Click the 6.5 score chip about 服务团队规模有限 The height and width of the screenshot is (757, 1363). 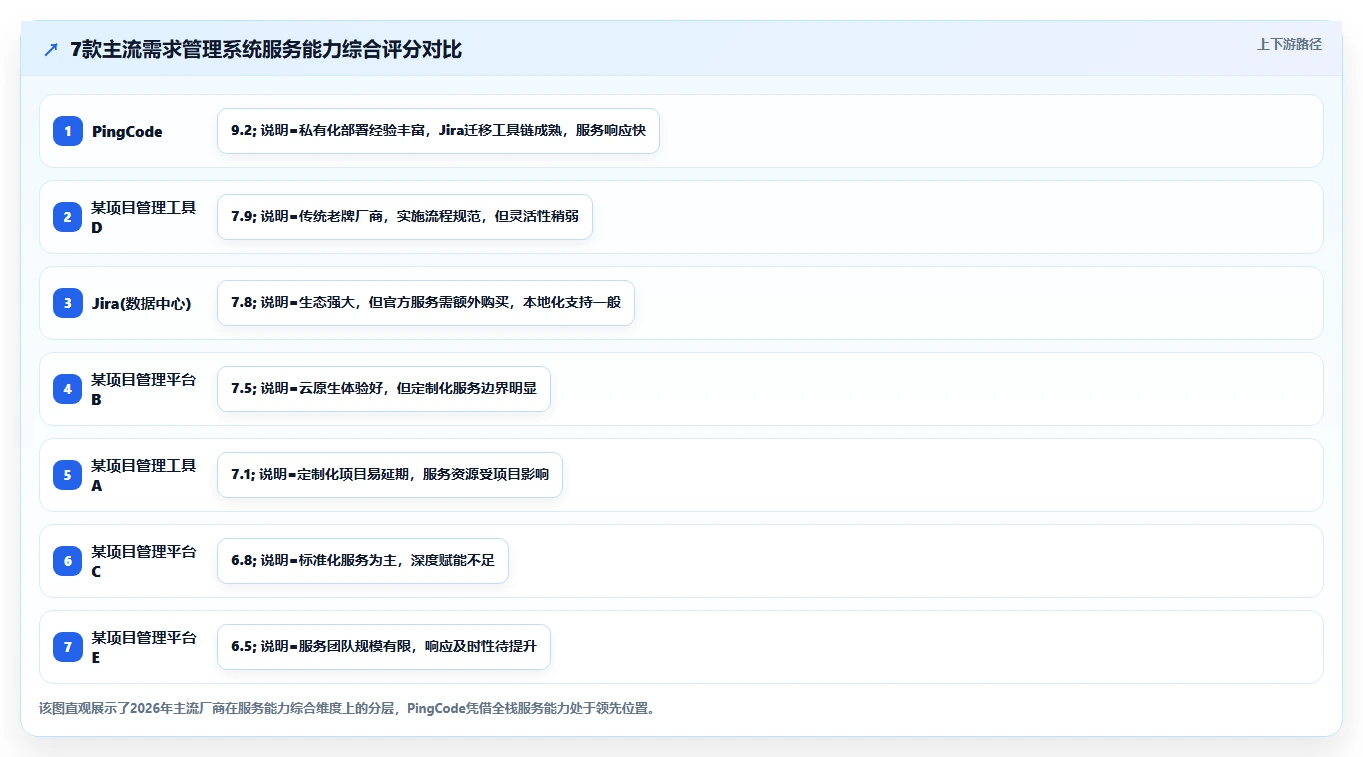384,647
